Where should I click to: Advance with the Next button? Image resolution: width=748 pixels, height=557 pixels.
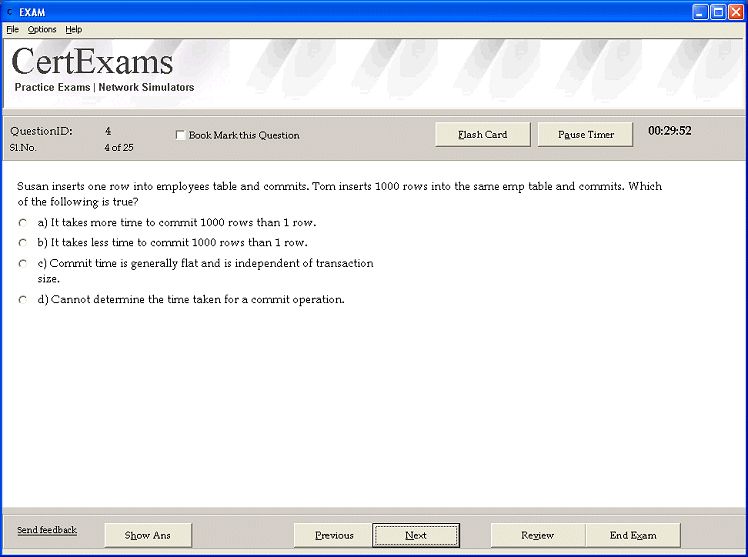click(x=416, y=535)
